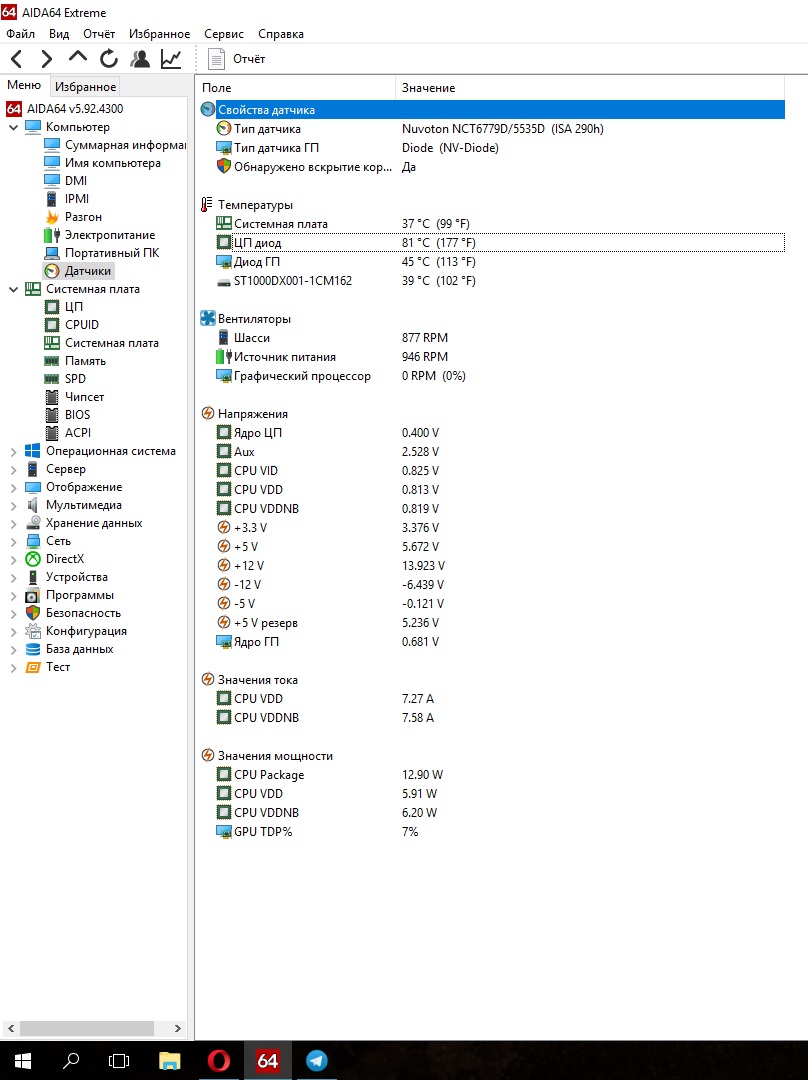808x1080 pixels.
Task: Click the right scroll arrow of sidebar scrollbar
Action: [178, 1028]
